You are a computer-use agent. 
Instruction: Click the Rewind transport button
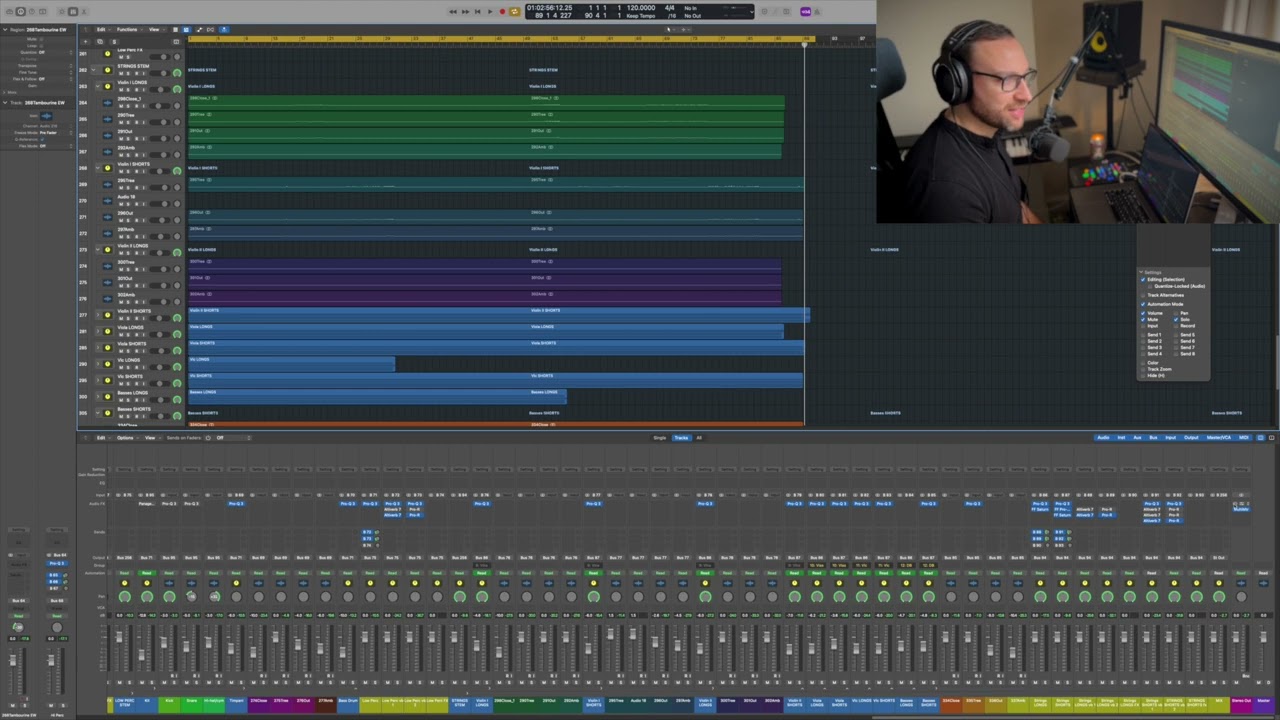(453, 12)
